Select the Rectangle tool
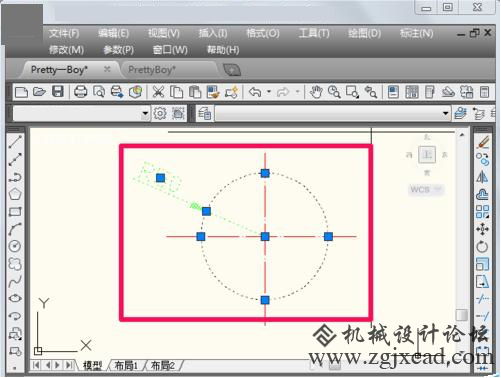 tap(15, 211)
